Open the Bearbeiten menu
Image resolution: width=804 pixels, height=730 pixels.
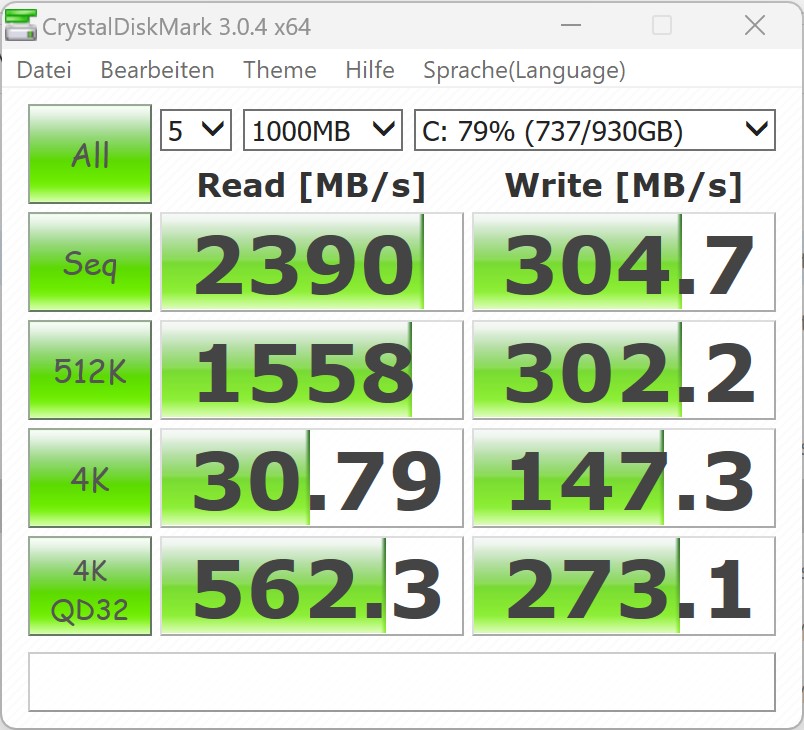tap(157, 70)
